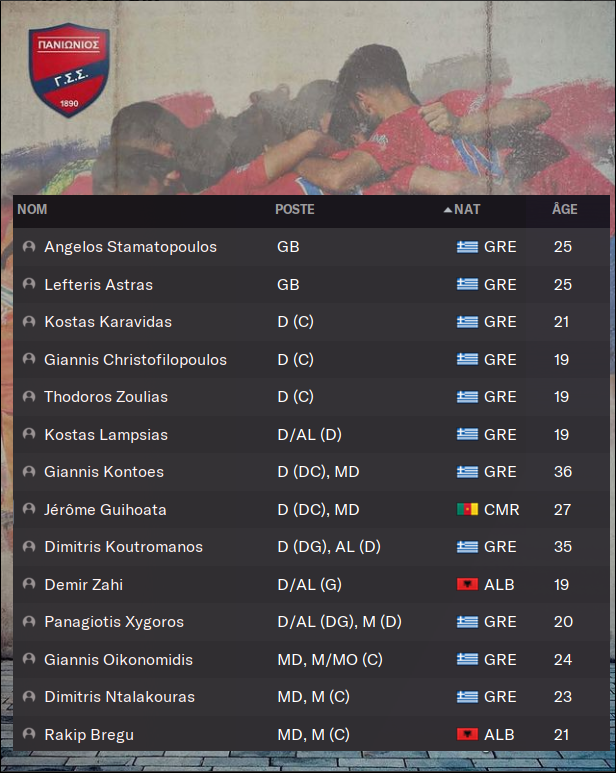
Task: Click the Cameroon flag for Jérôme Guihoata
Action: pos(467,509)
